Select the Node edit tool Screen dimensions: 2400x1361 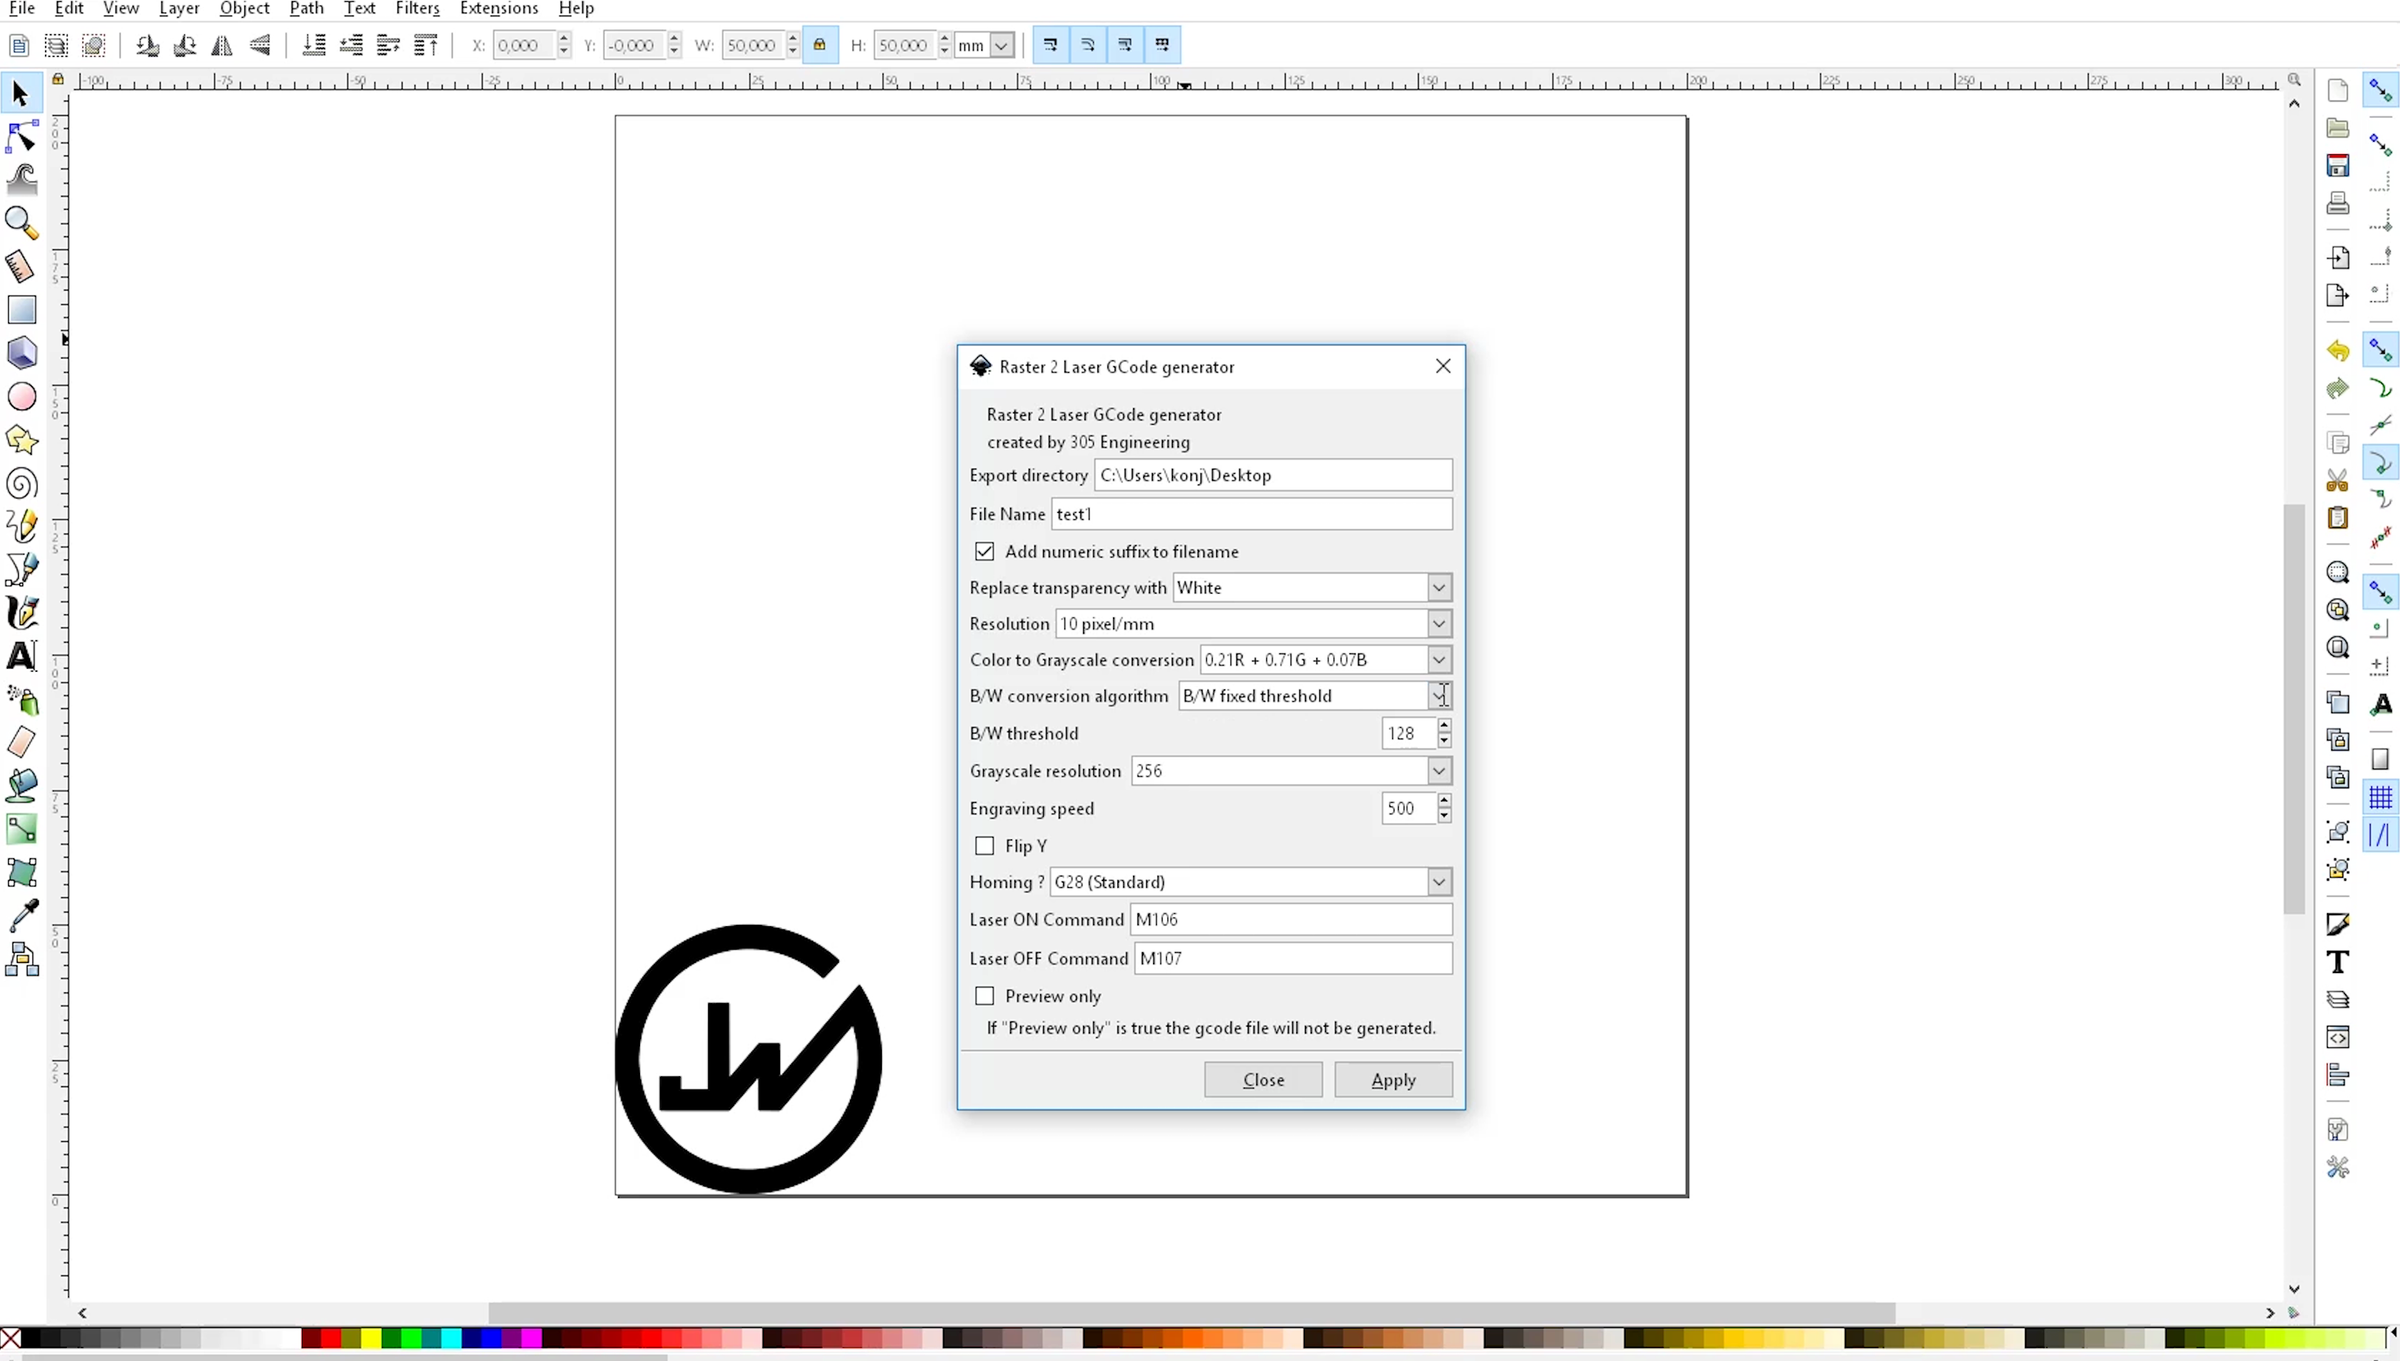tap(21, 136)
